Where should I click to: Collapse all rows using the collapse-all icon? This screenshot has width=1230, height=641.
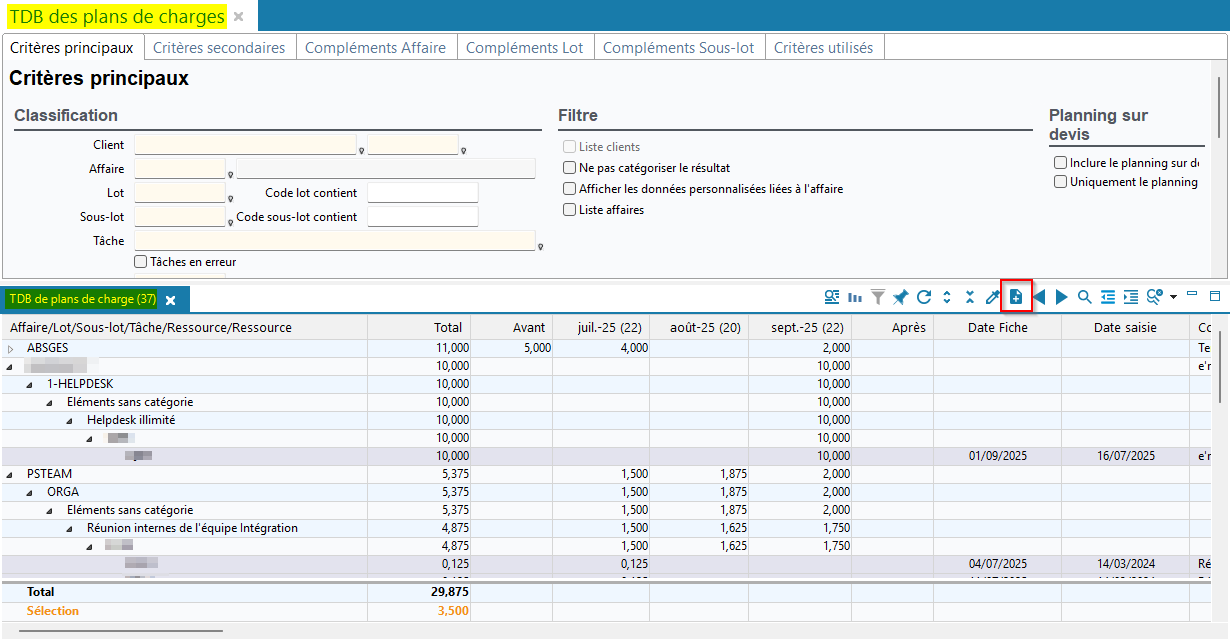(x=970, y=297)
